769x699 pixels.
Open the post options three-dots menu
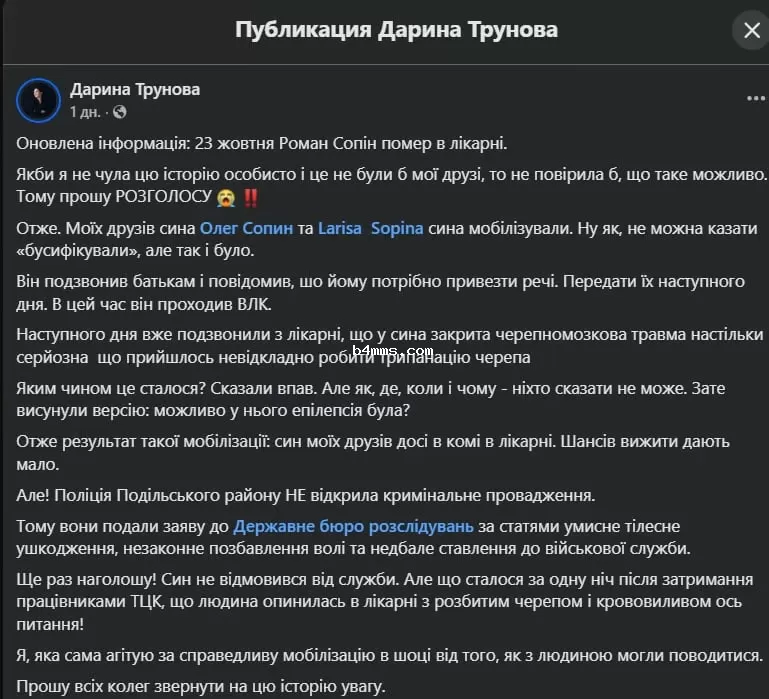[x=756, y=98]
